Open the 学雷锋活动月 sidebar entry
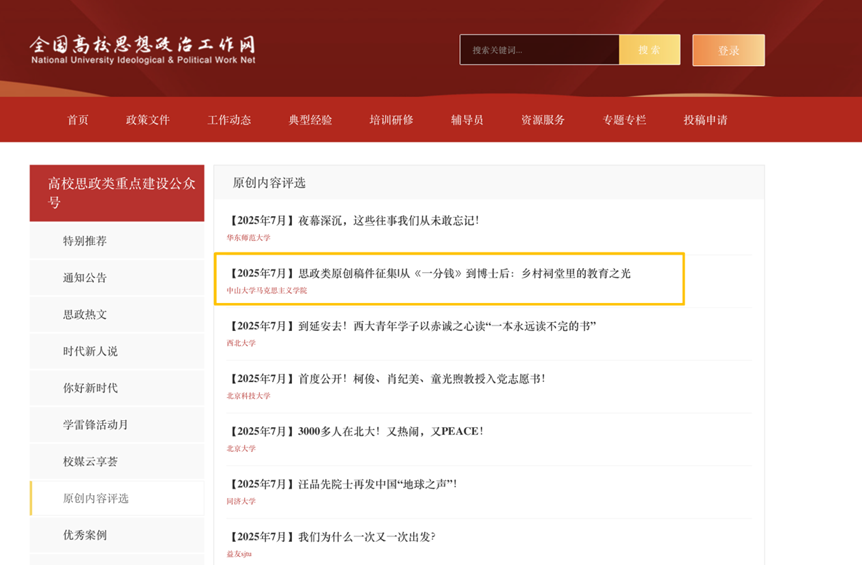The image size is (862, 565). coord(95,425)
